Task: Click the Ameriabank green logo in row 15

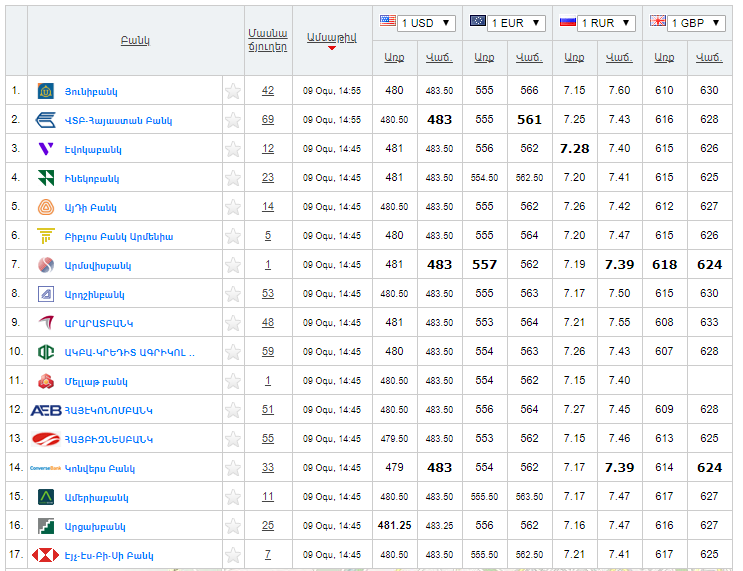Action: click(x=46, y=497)
